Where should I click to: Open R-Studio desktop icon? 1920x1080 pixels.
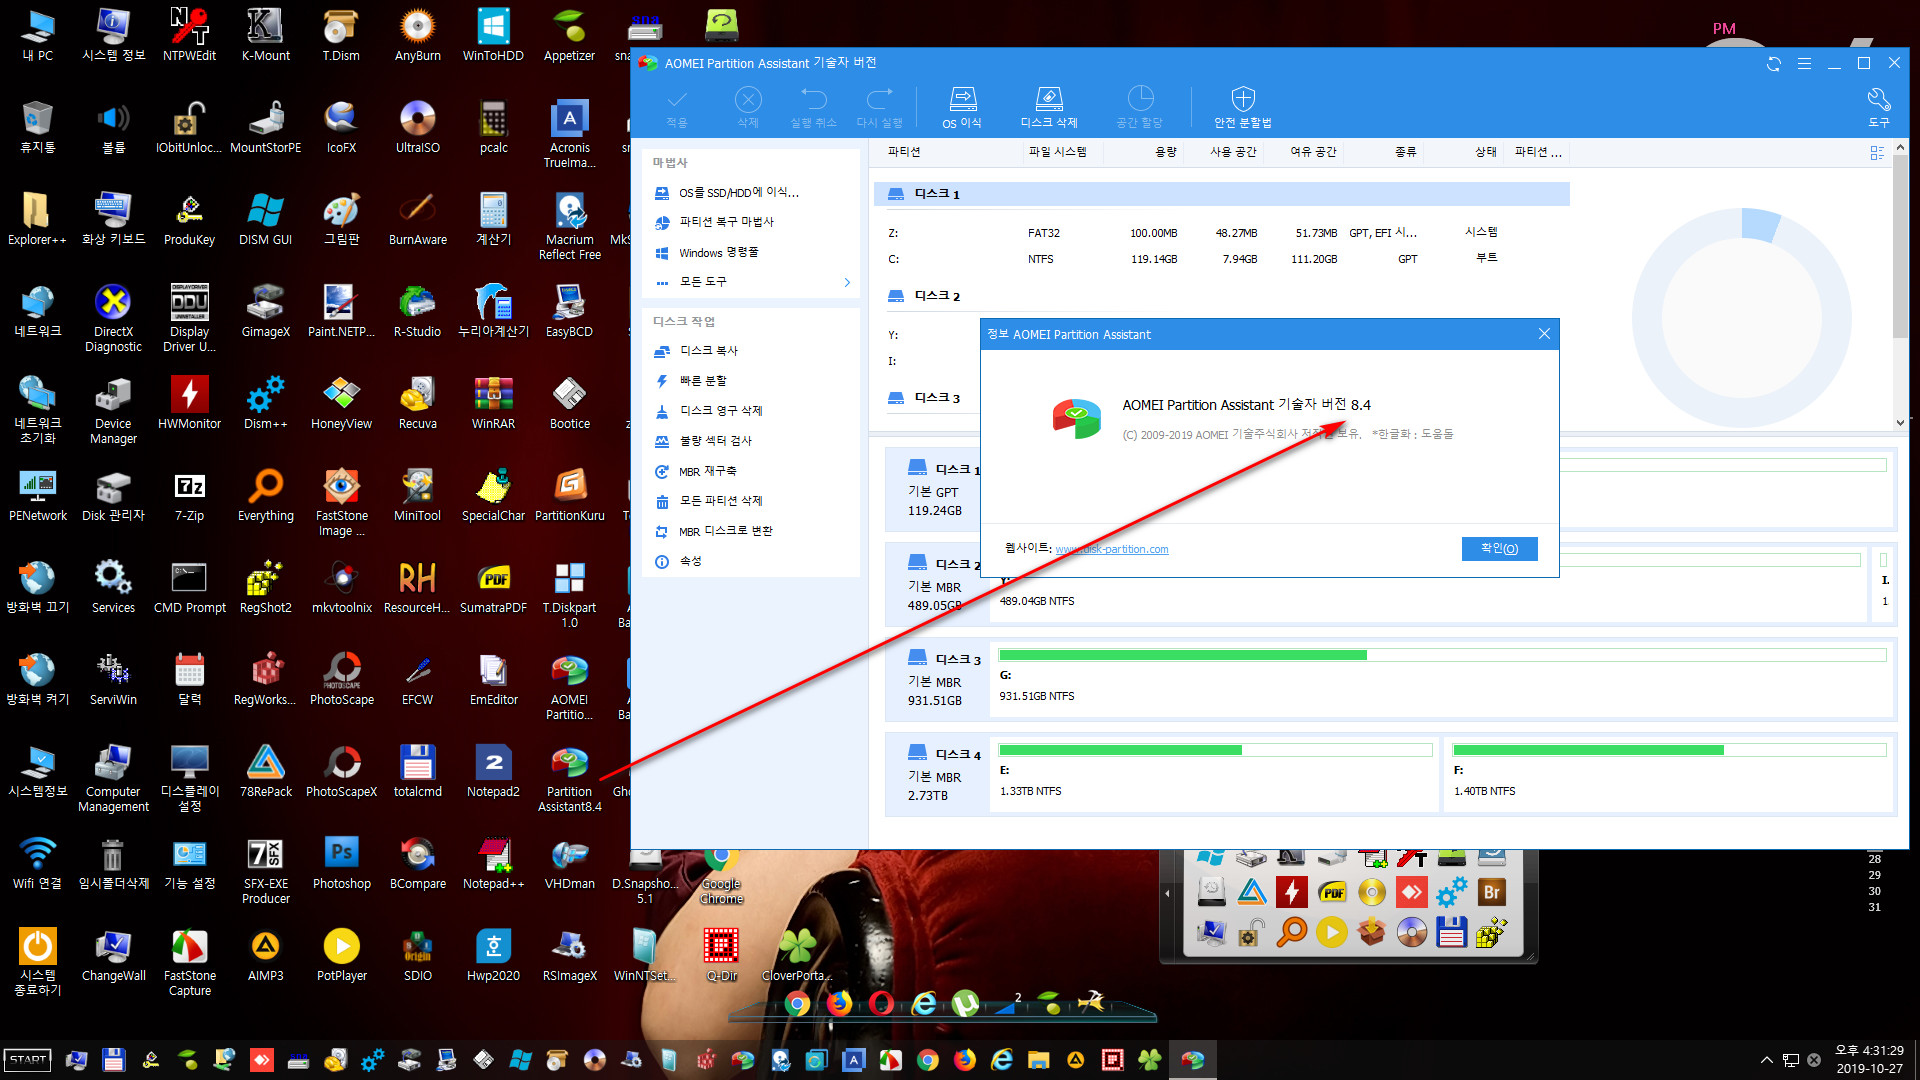[417, 311]
